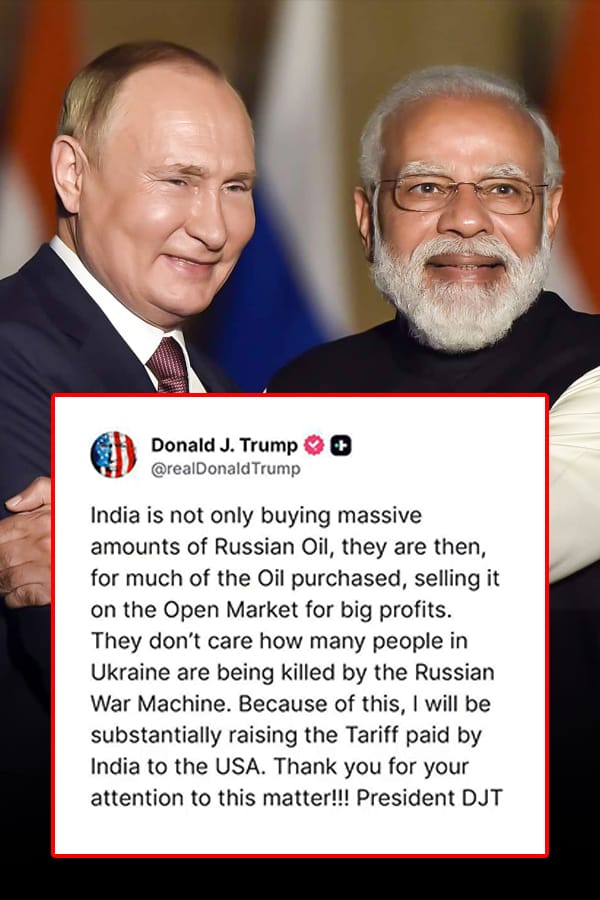Click the black plus badge beside the name
Screen dimensions: 600x900
[x=340, y=445]
